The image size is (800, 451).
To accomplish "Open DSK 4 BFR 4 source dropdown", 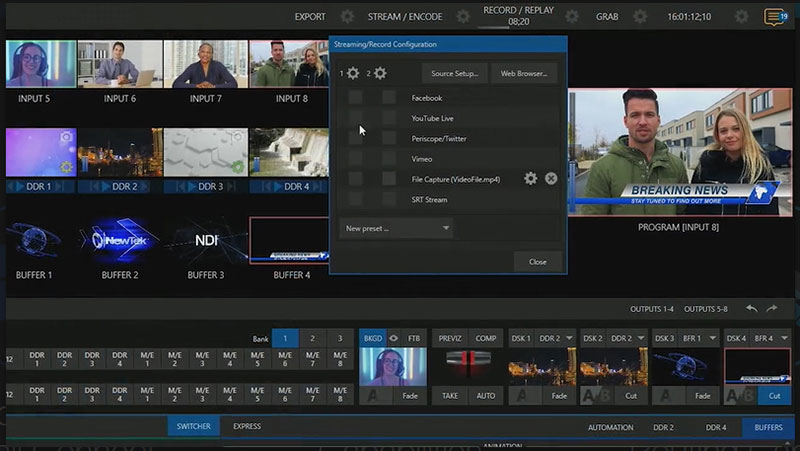I will pyautogui.click(x=783, y=338).
